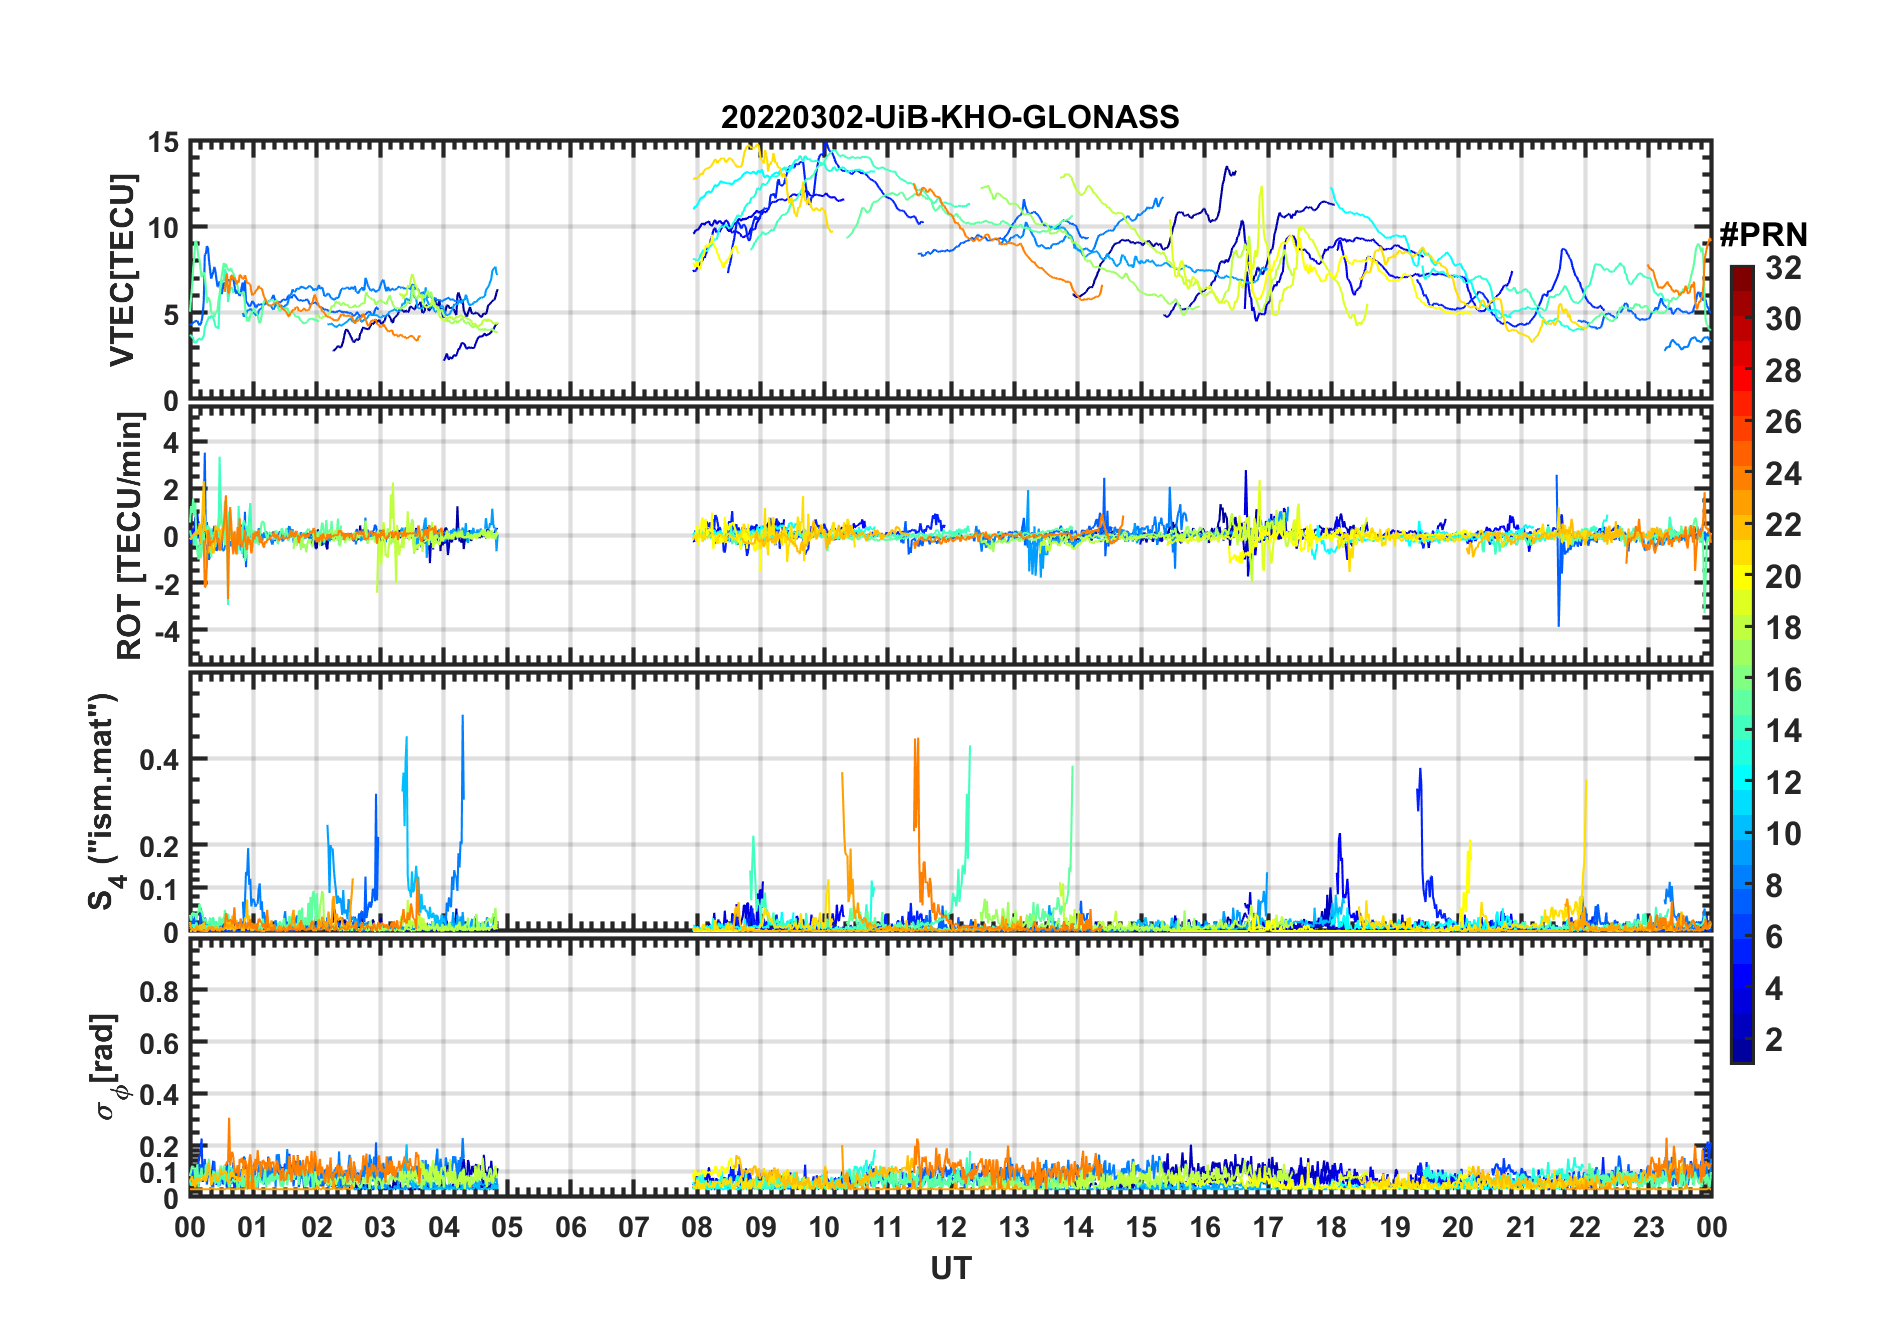This screenshot has height=1330, width=1902.
Task: Select colorbar tick label "8"
Action: [x=1774, y=885]
